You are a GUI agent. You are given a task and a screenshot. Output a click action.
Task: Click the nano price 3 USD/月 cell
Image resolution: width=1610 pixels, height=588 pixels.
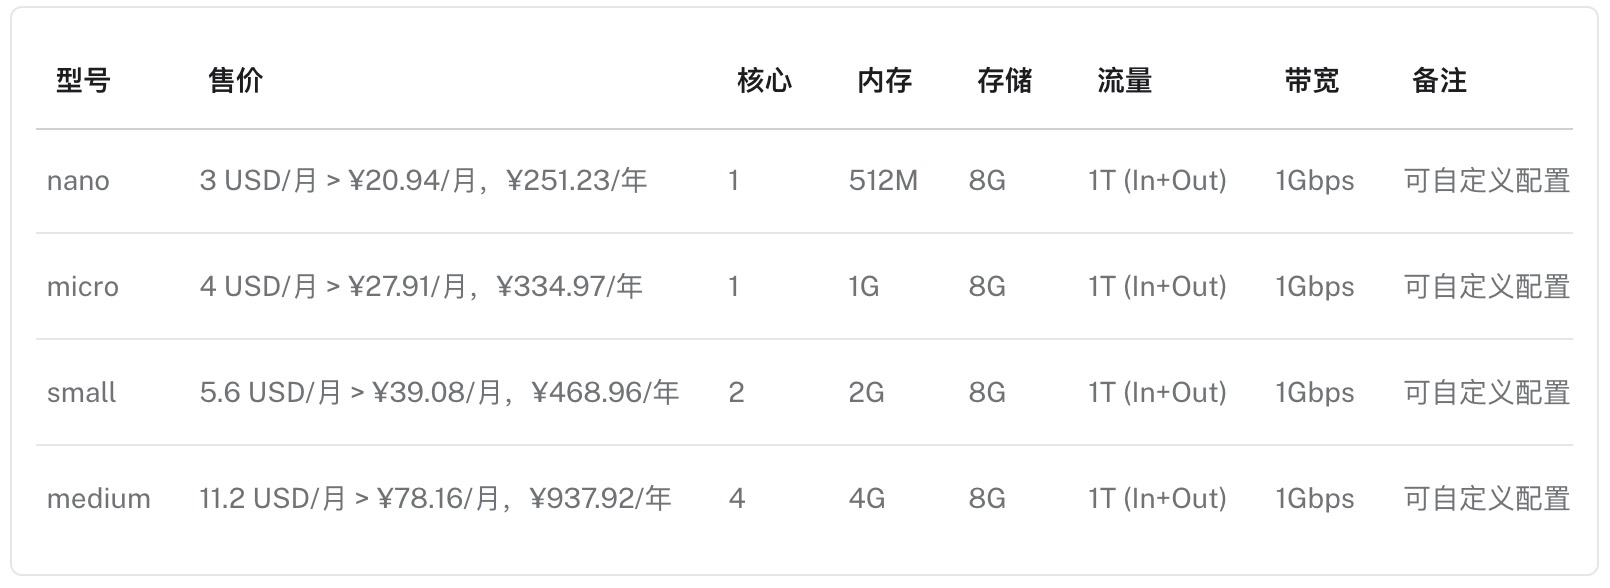pyautogui.click(x=423, y=181)
